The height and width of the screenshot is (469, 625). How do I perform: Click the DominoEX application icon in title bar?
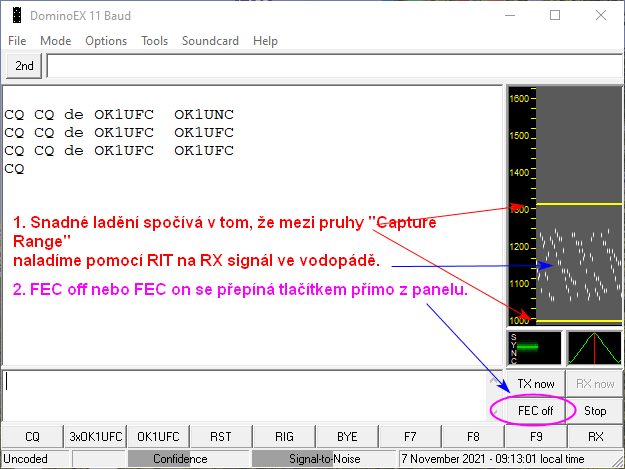pos(16,16)
